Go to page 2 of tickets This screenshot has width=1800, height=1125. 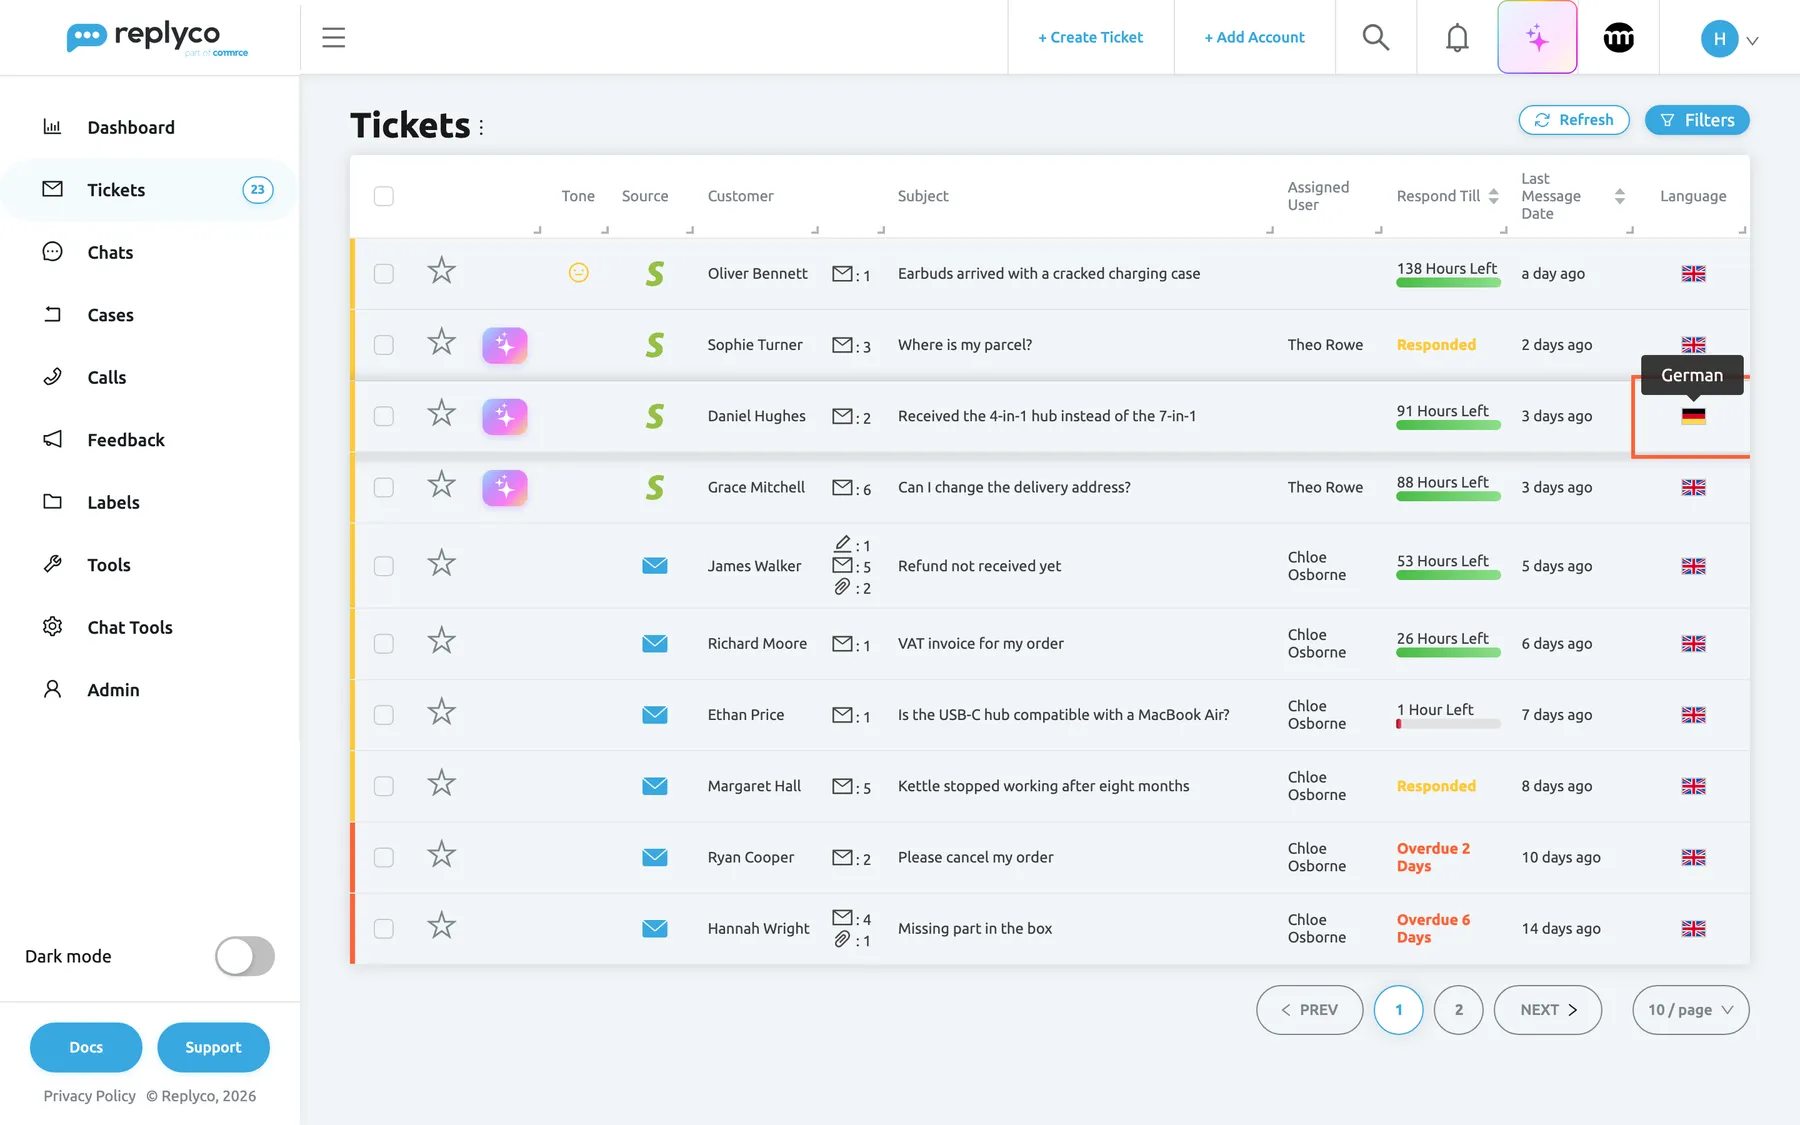1458,1010
